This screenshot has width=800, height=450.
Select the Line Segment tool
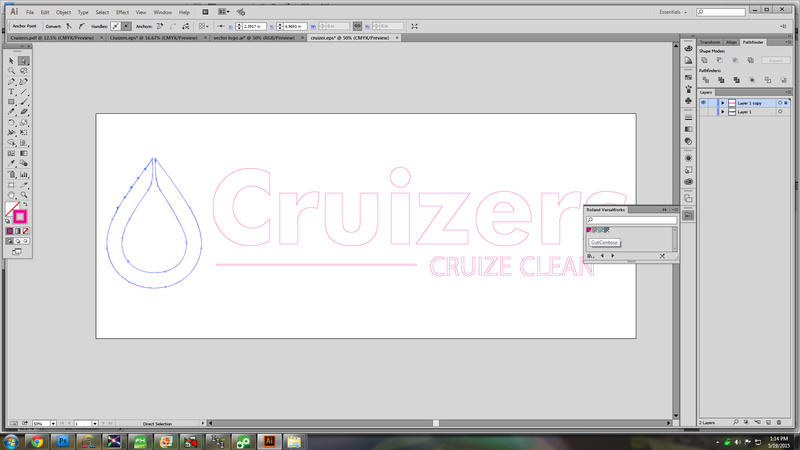[23, 92]
